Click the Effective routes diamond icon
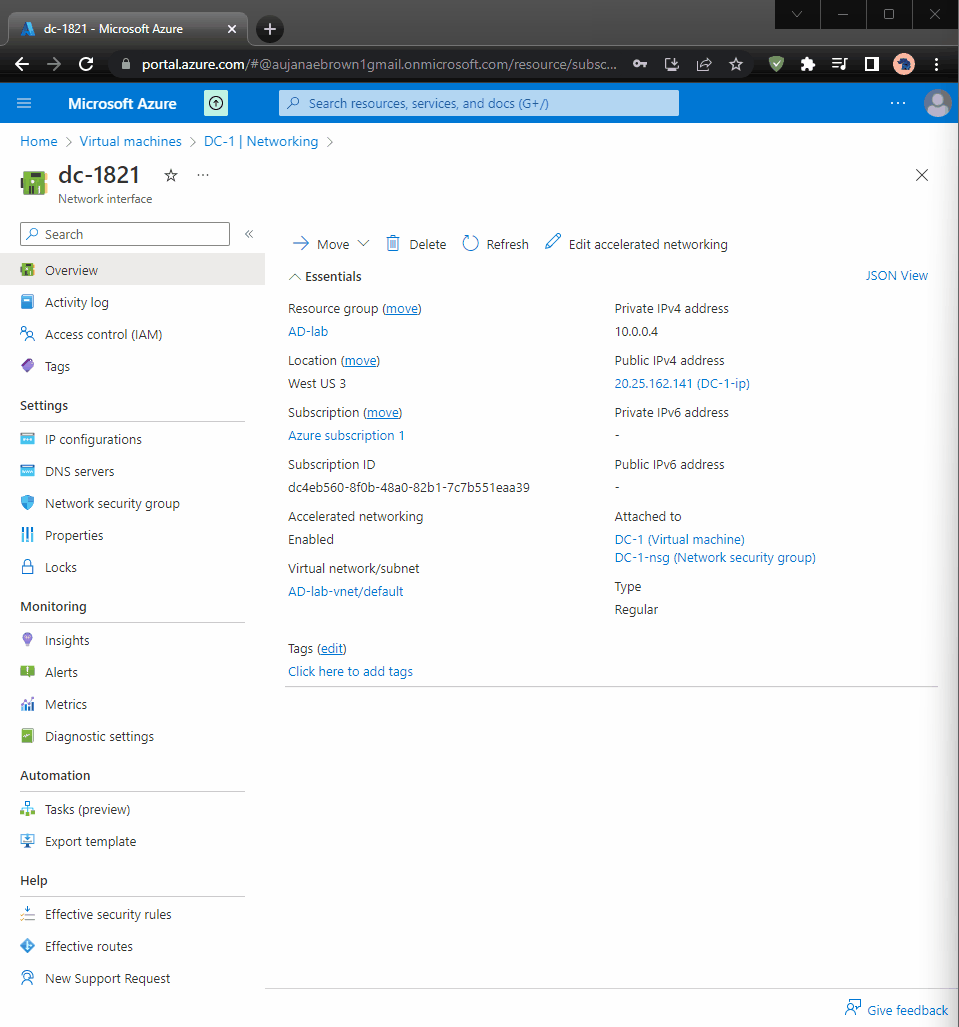 coord(28,945)
